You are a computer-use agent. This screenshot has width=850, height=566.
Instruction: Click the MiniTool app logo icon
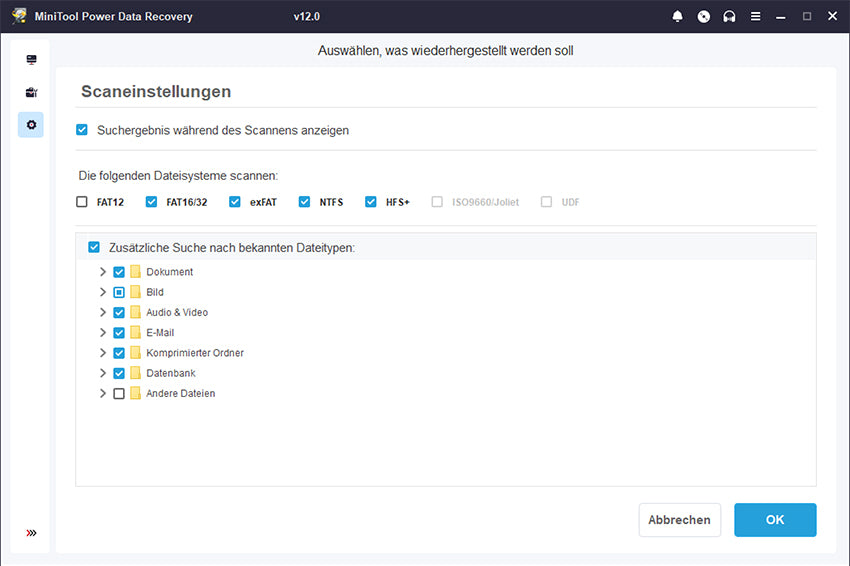click(17, 17)
